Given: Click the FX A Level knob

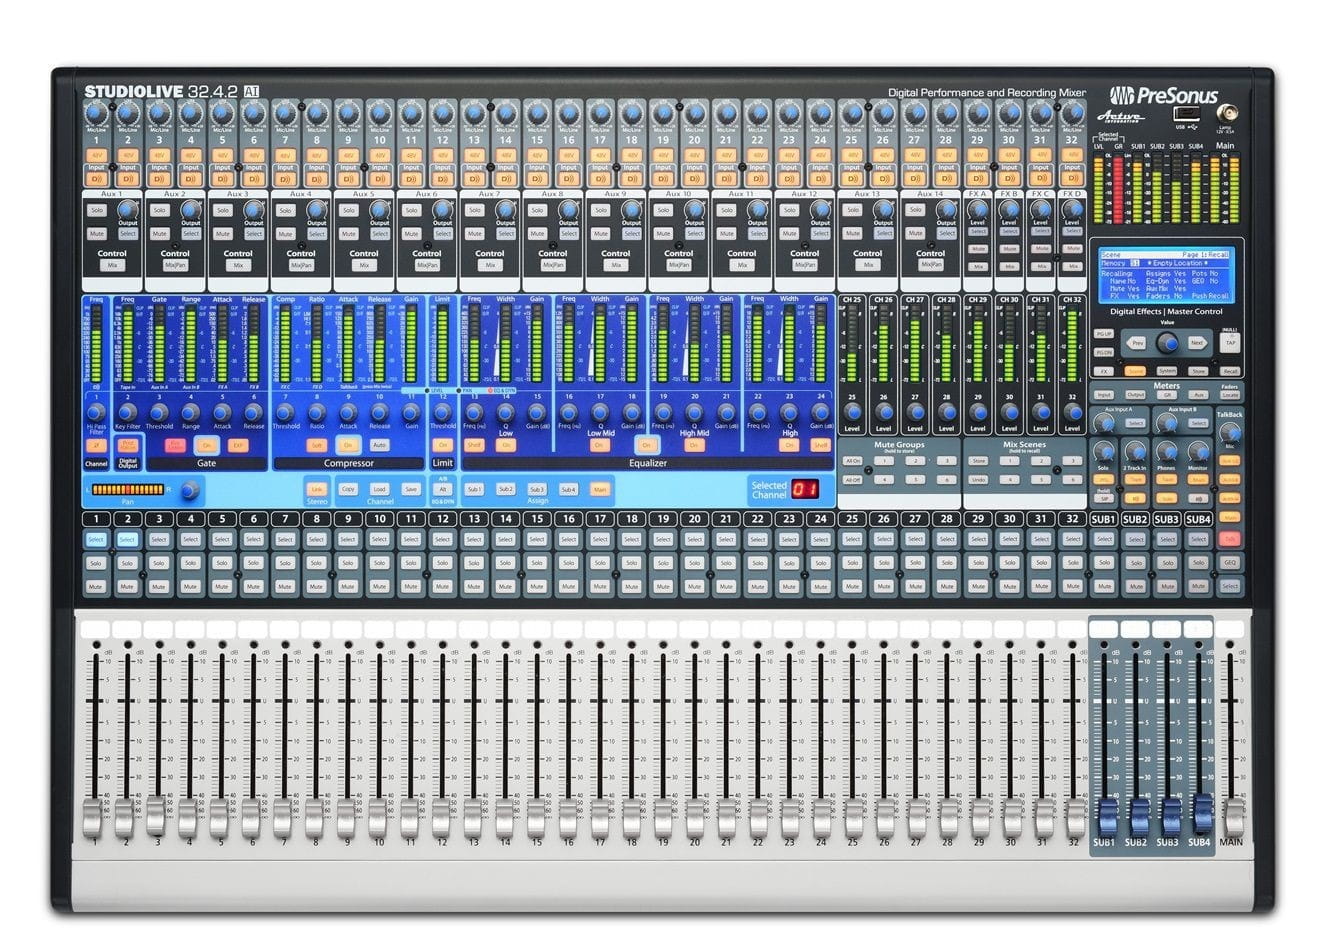Looking at the screenshot, I should (978, 211).
